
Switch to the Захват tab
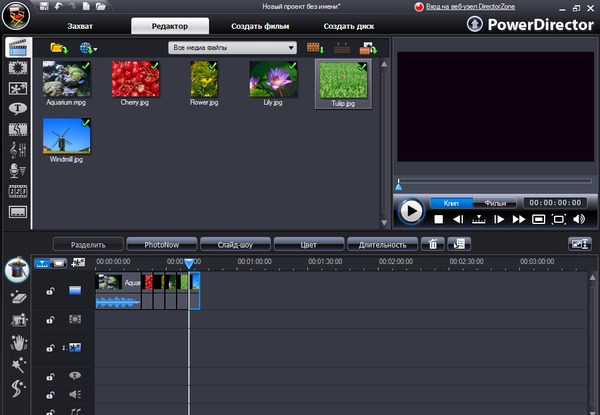(x=80, y=26)
